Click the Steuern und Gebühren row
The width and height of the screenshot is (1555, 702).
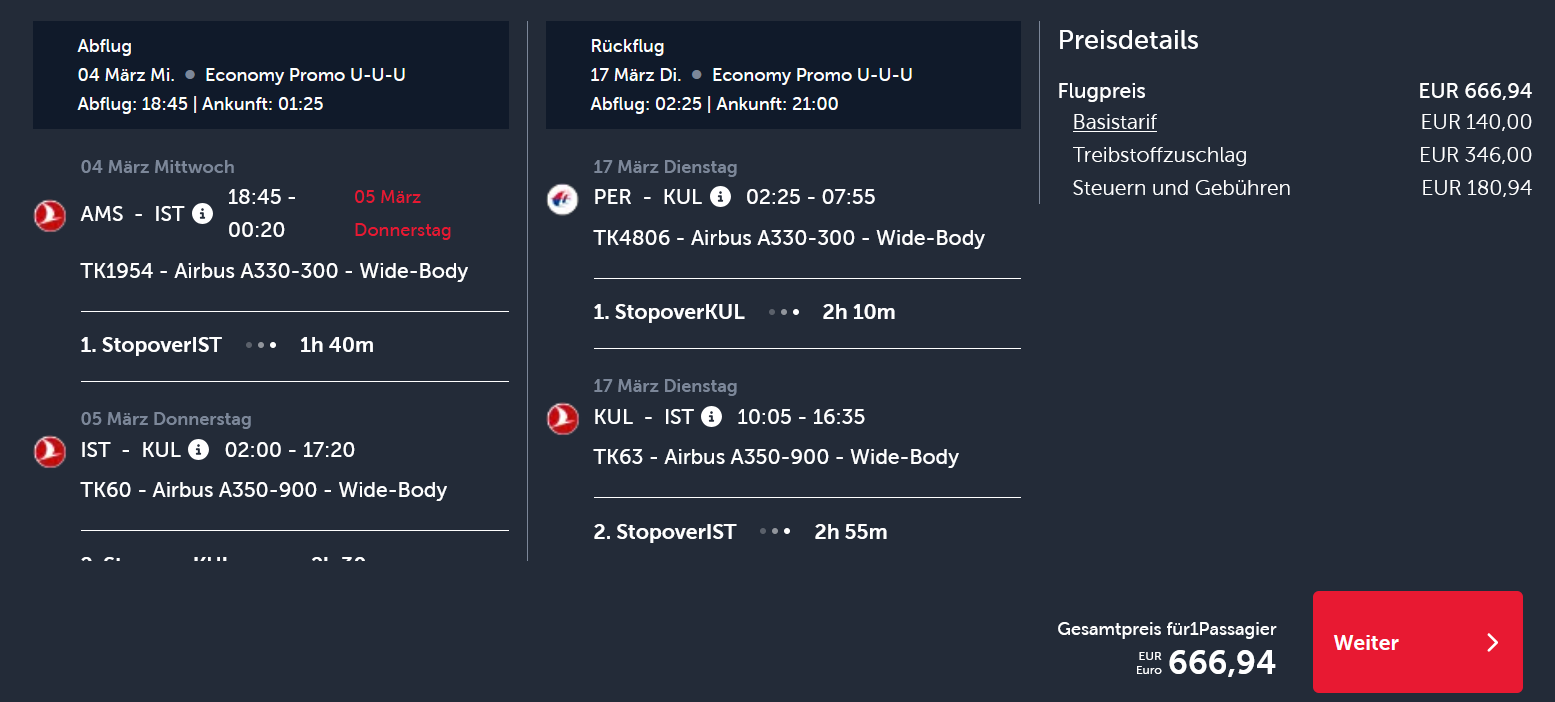click(x=1301, y=188)
